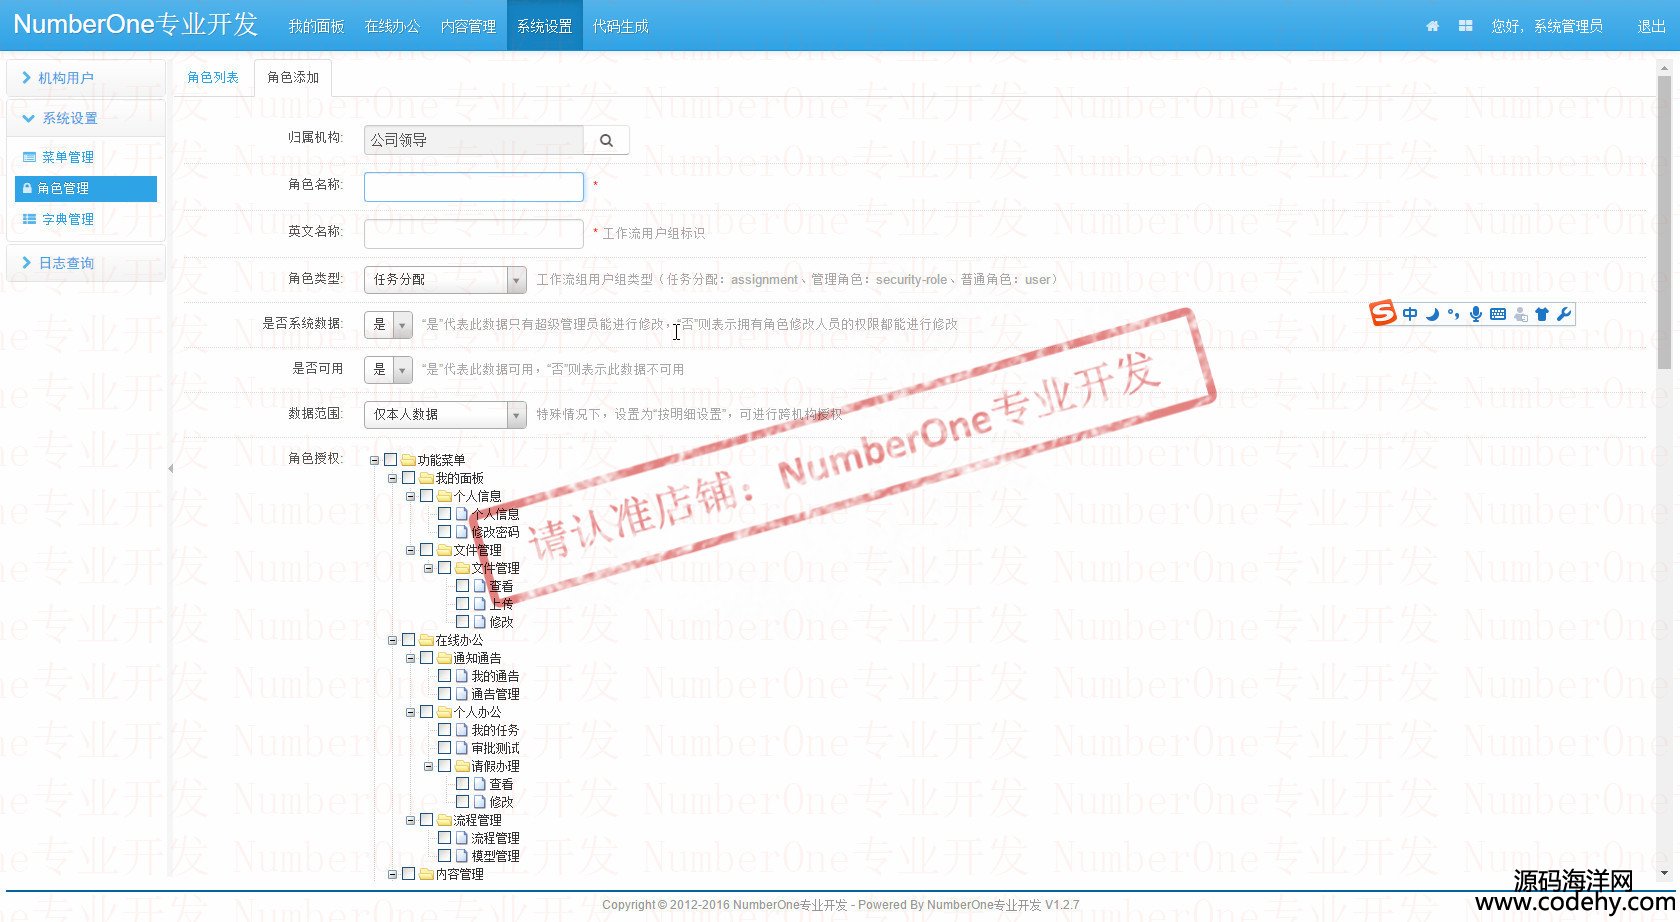Click the Sogou S logo icon
This screenshot has width=1680, height=922.
[1383, 313]
